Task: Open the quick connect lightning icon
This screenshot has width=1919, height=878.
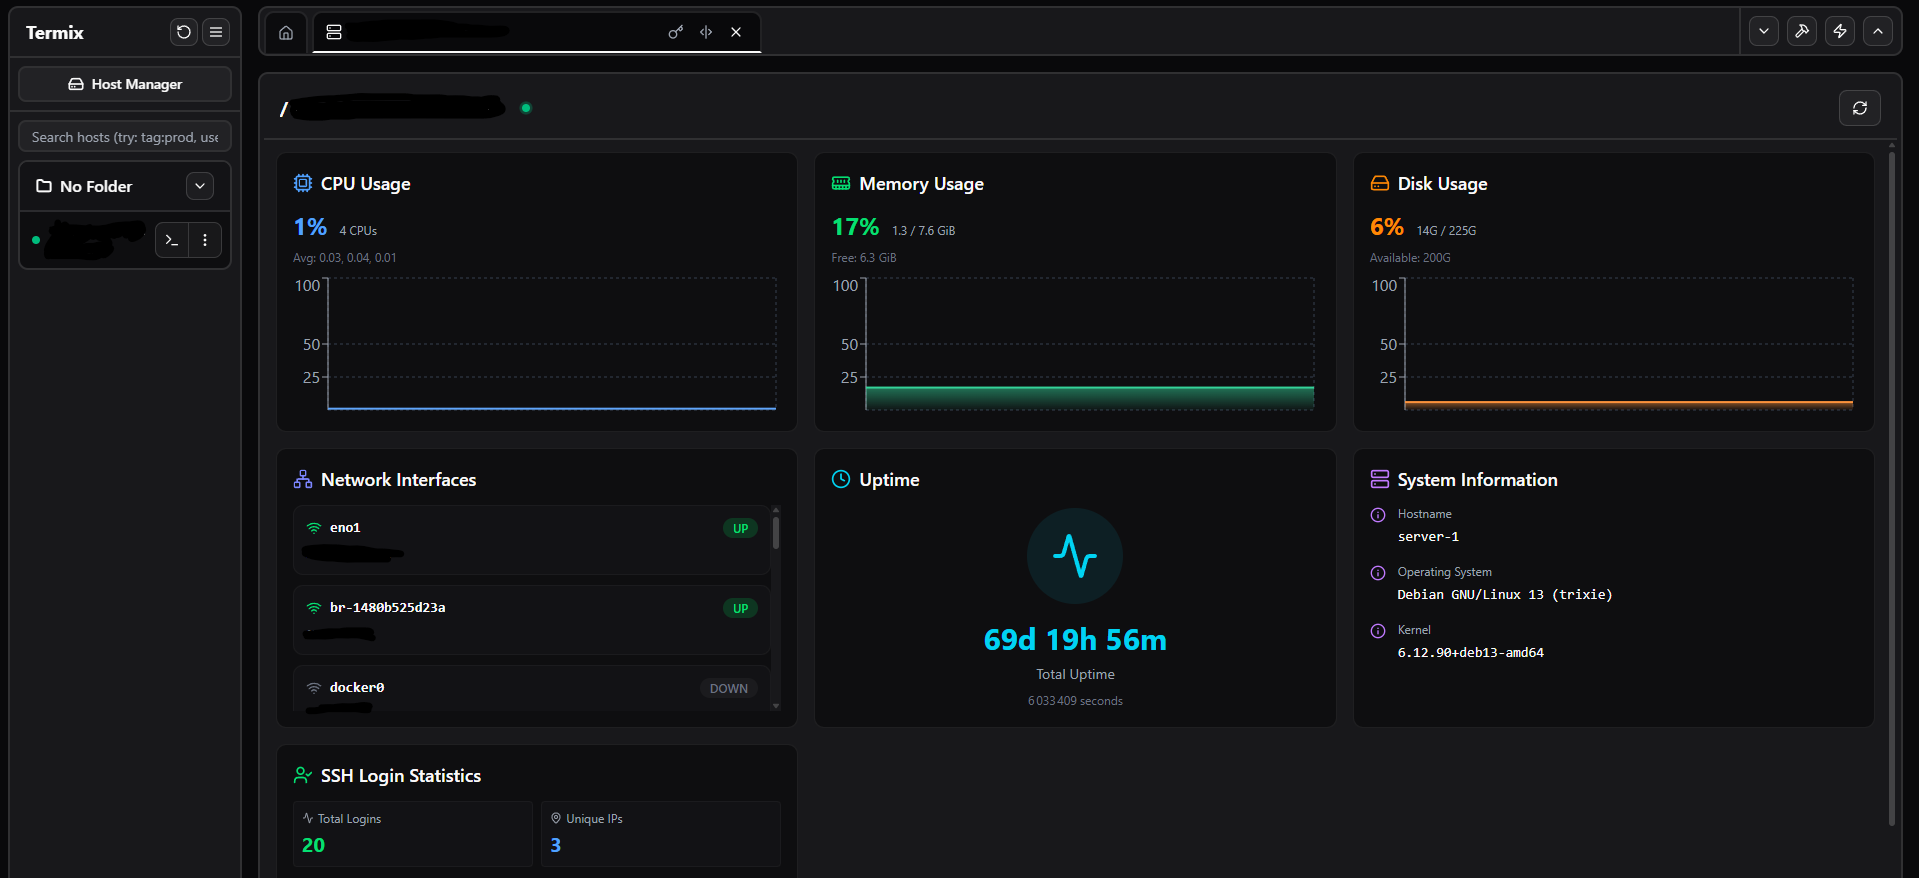Action: coord(1840,31)
